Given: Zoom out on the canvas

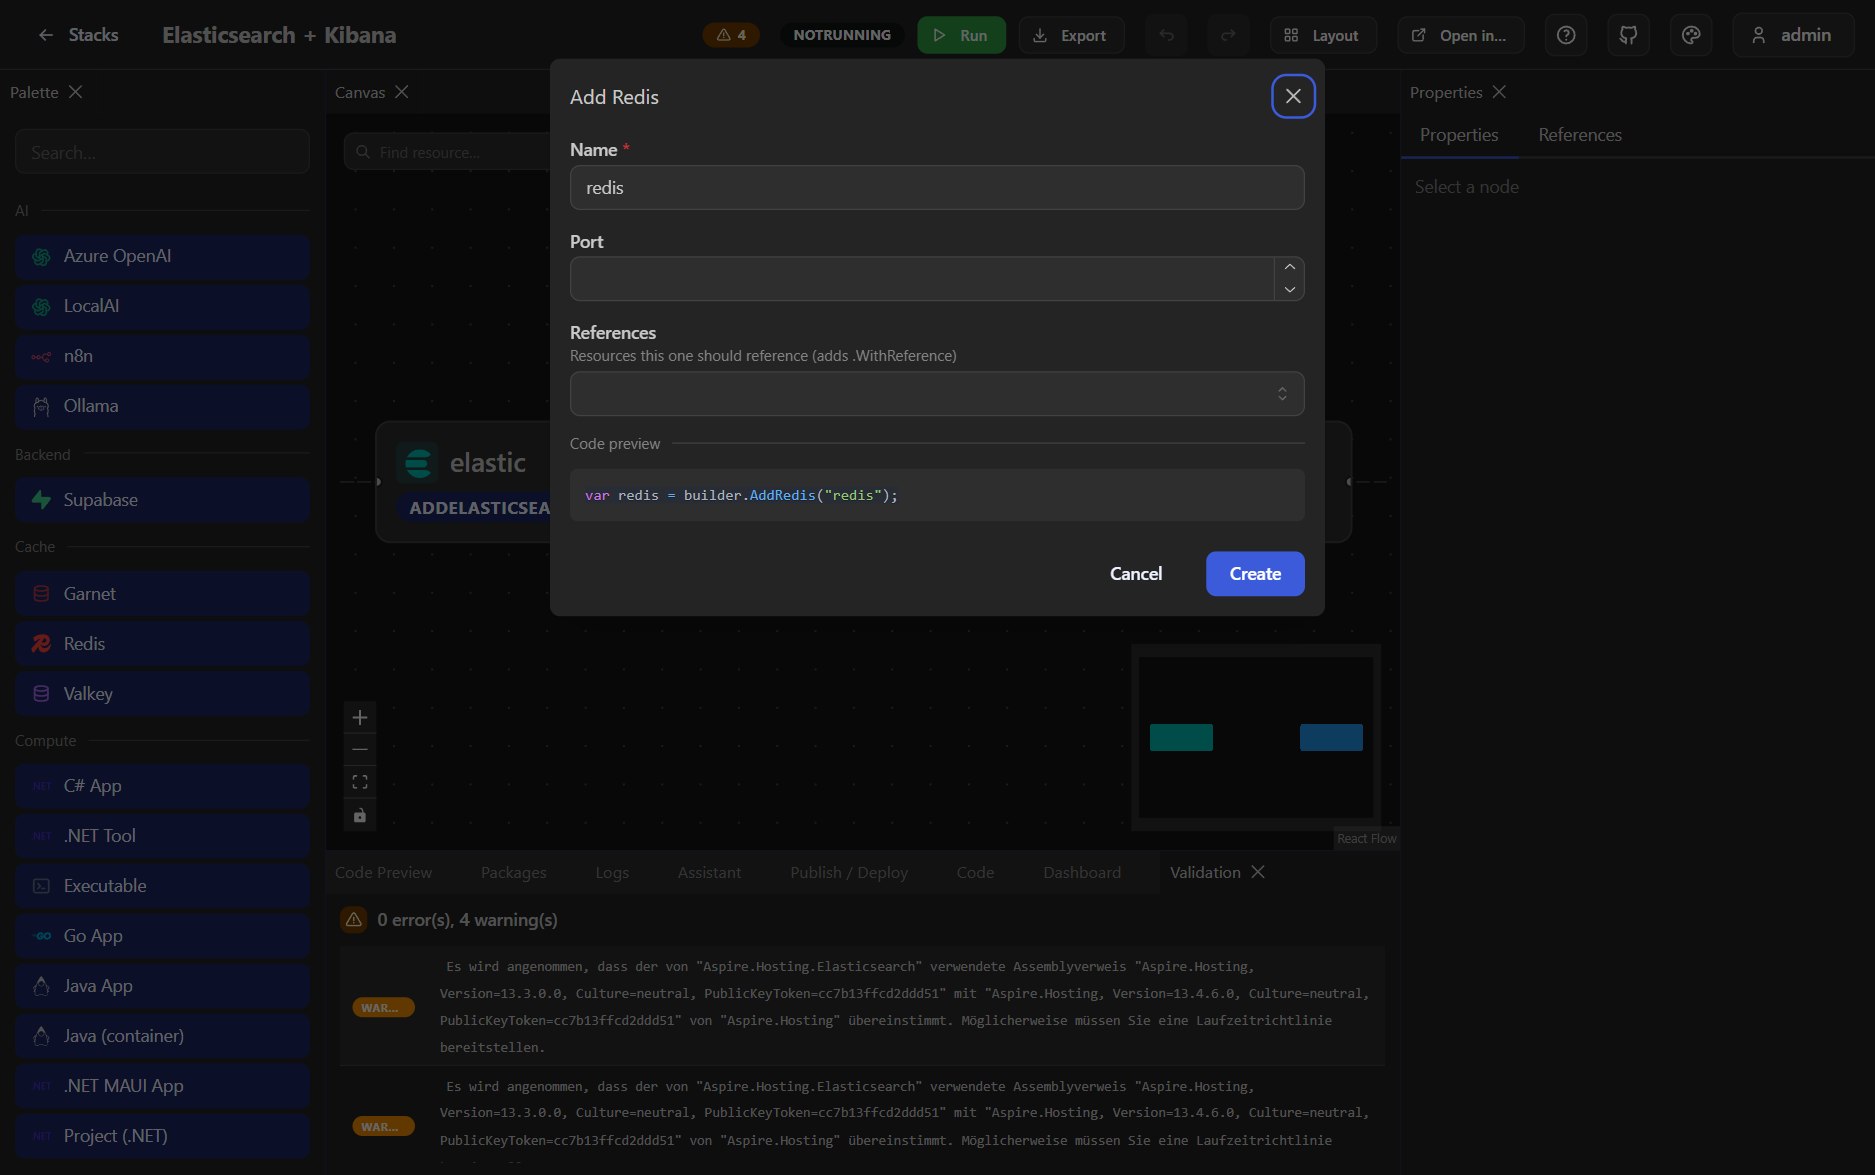Looking at the screenshot, I should click(x=360, y=749).
